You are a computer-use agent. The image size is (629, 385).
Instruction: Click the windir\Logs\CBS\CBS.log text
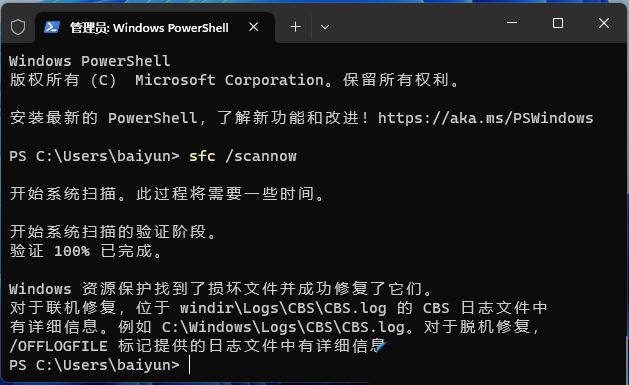point(283,308)
